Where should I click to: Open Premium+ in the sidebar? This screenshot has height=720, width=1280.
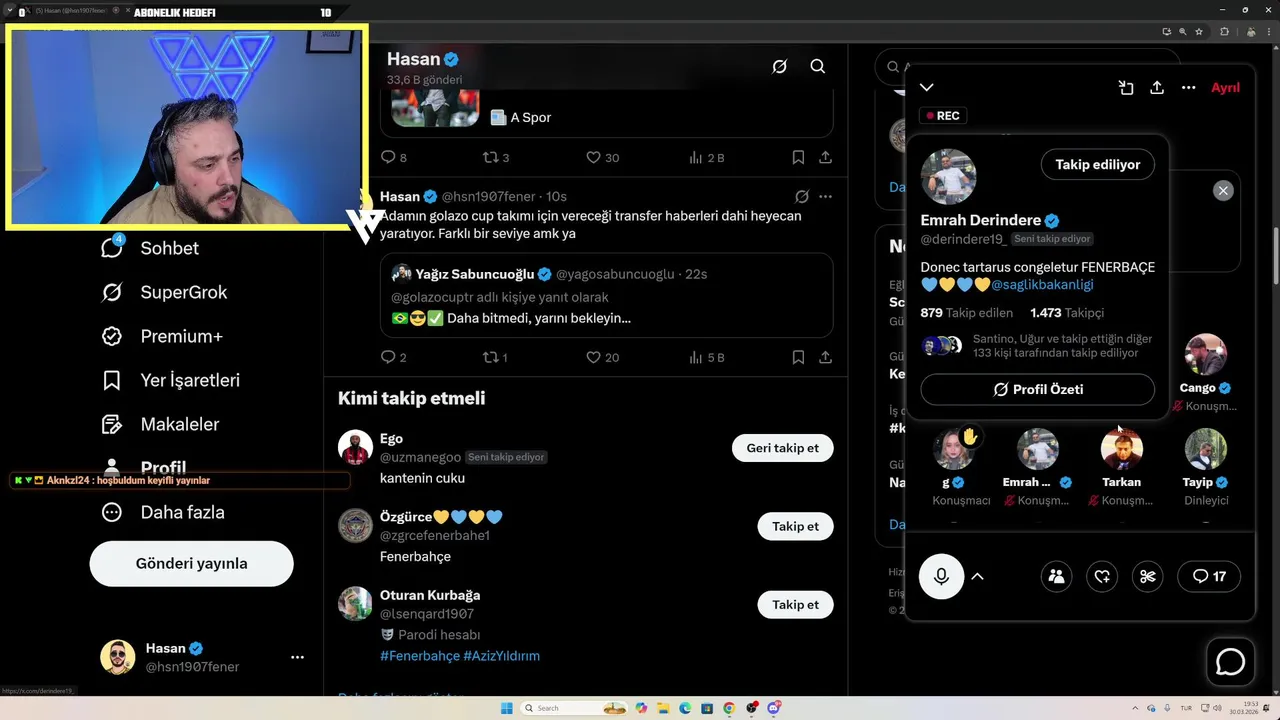[x=162, y=336]
